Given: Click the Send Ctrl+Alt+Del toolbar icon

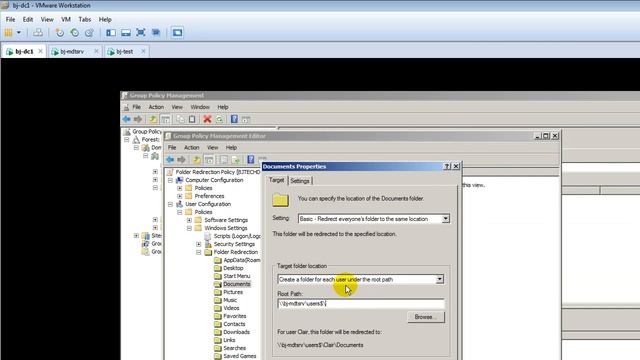Looking at the screenshot, I should 38,33.
